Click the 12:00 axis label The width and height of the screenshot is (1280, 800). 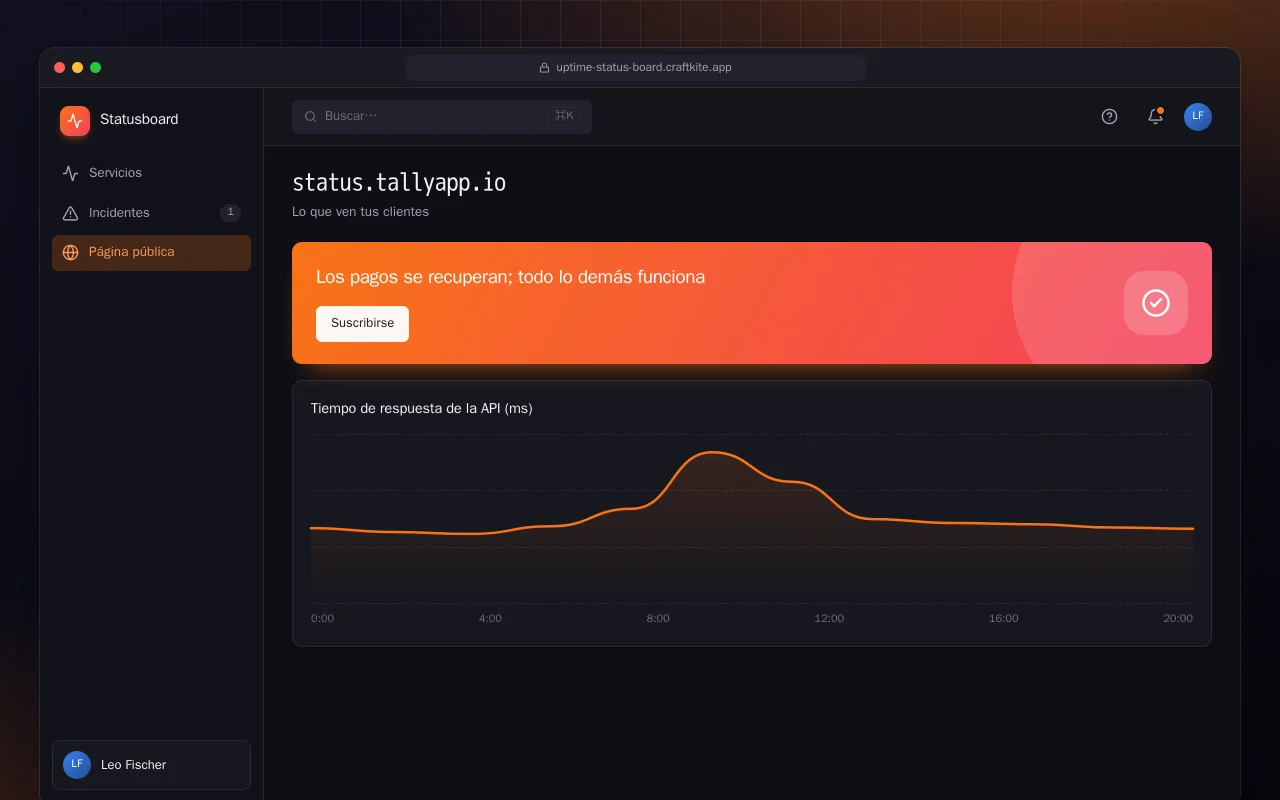tap(829, 618)
